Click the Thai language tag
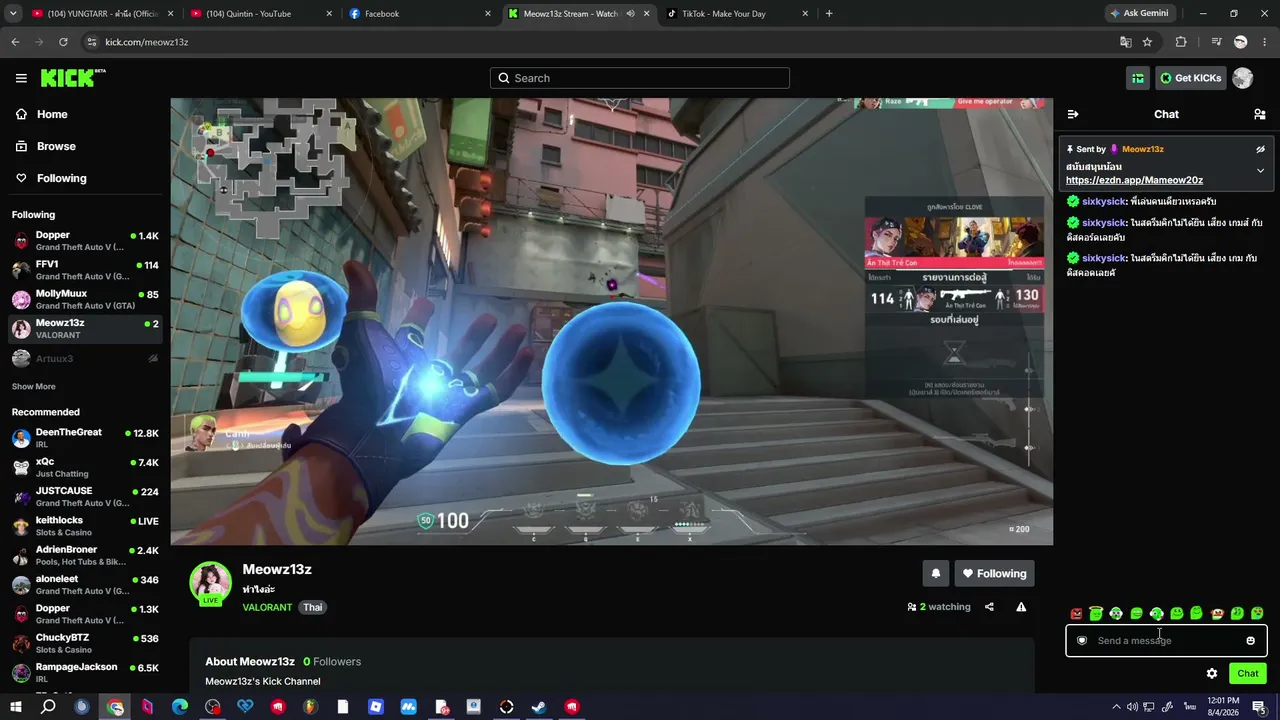 tap(313, 607)
